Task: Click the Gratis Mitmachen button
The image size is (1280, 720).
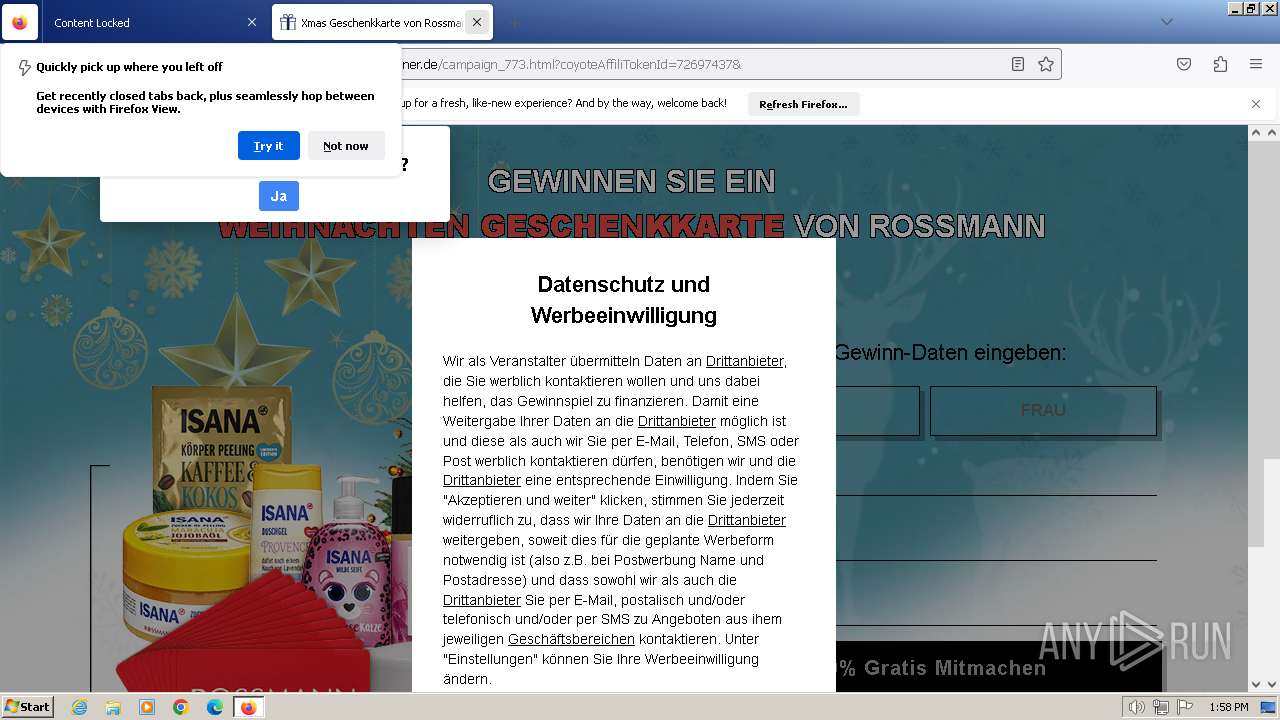Action: pyautogui.click(x=998, y=667)
